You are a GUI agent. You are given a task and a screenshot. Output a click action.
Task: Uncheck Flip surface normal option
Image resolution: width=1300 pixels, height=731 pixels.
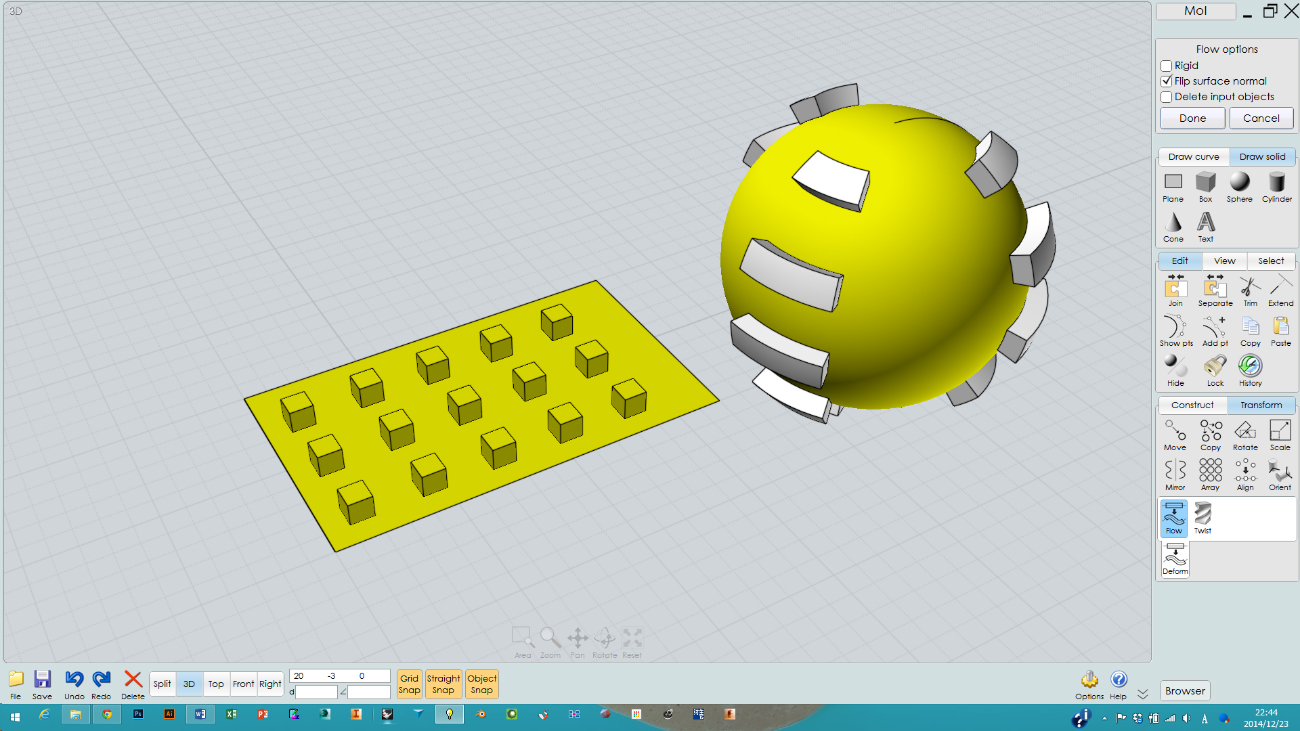pos(1166,81)
